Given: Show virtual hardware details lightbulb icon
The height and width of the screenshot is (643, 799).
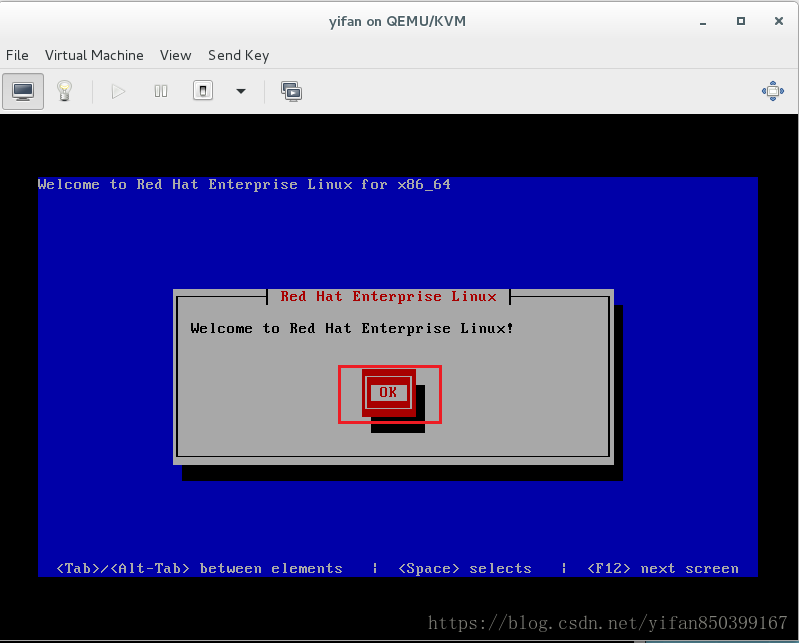Looking at the screenshot, I should coord(64,92).
